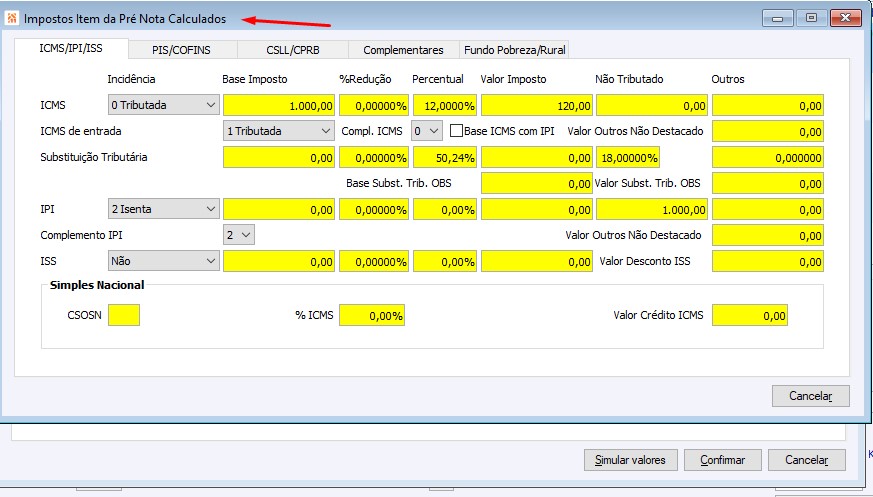Screen dimensions: 873x497
Task: Switch to the Complementares tab
Action: (404, 50)
